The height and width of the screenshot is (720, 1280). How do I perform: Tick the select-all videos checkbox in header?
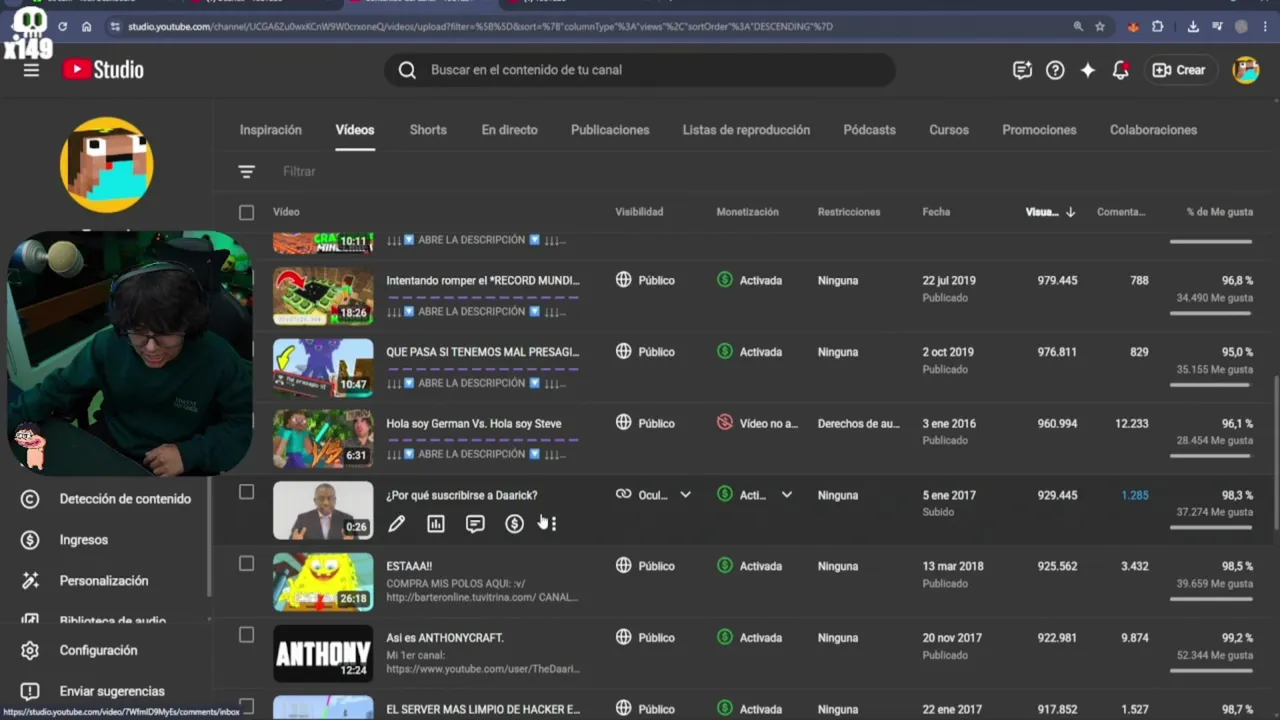247,212
